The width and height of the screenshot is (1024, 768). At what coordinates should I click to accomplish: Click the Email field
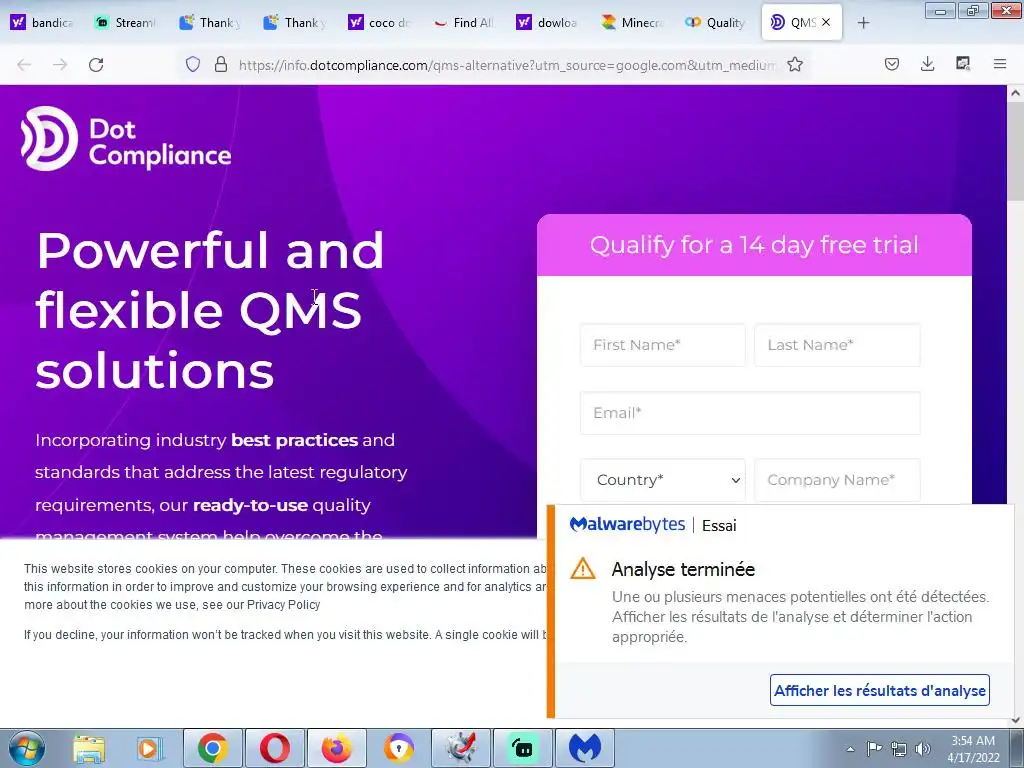pos(750,413)
